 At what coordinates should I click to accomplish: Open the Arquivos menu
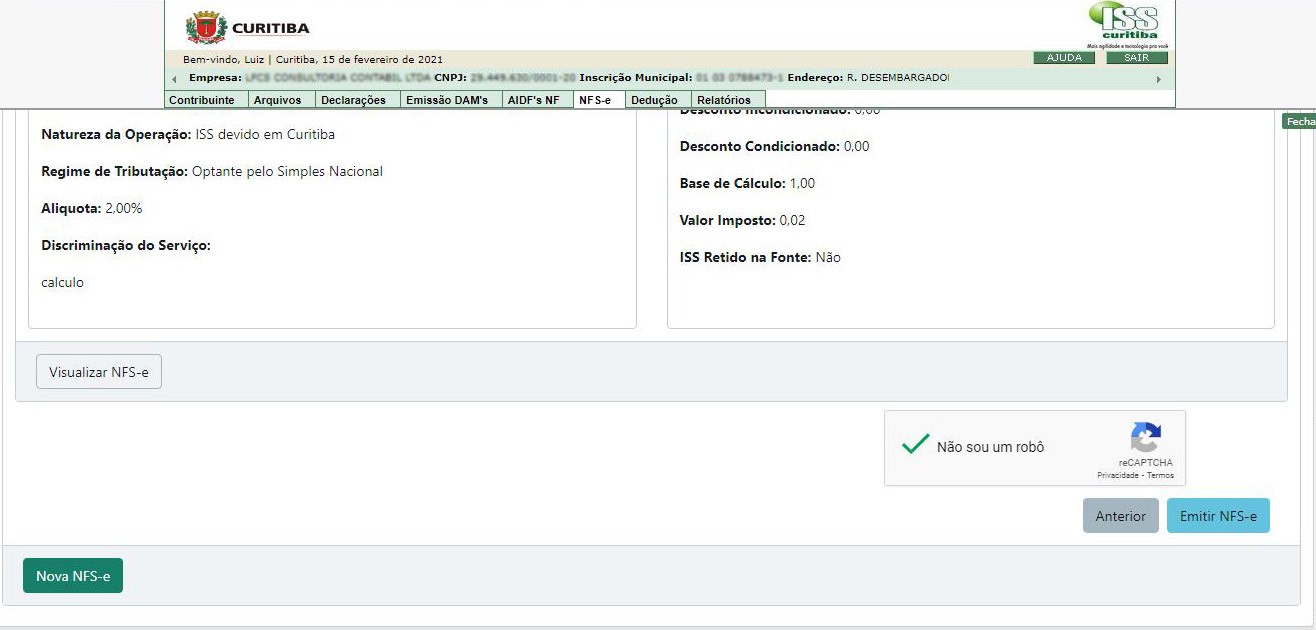277,100
